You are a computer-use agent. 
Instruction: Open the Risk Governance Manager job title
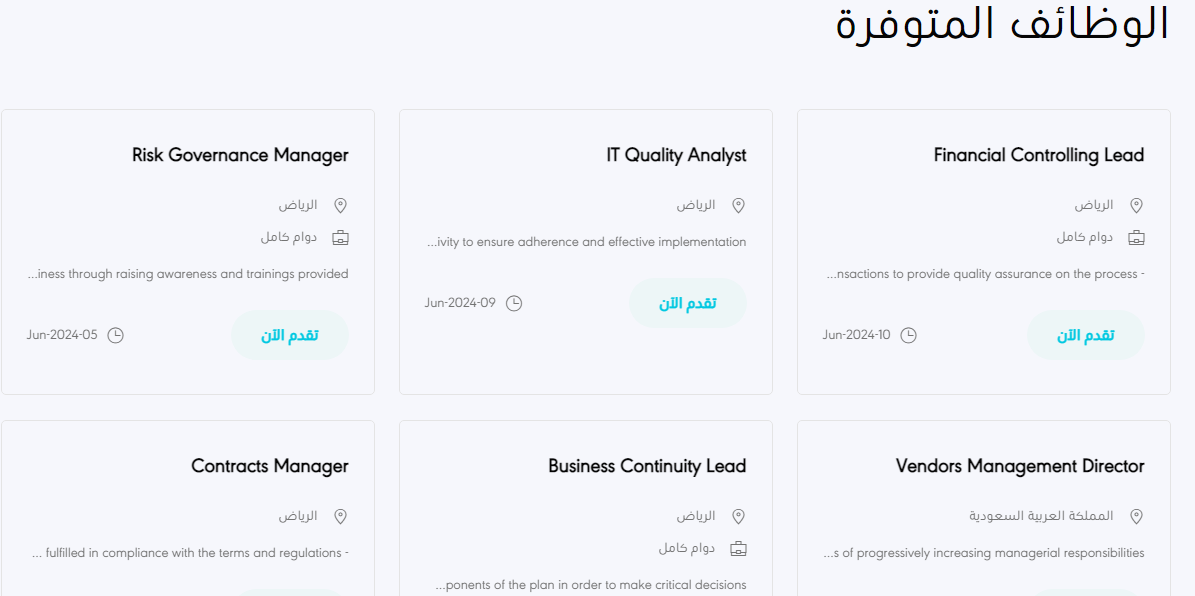(x=240, y=155)
